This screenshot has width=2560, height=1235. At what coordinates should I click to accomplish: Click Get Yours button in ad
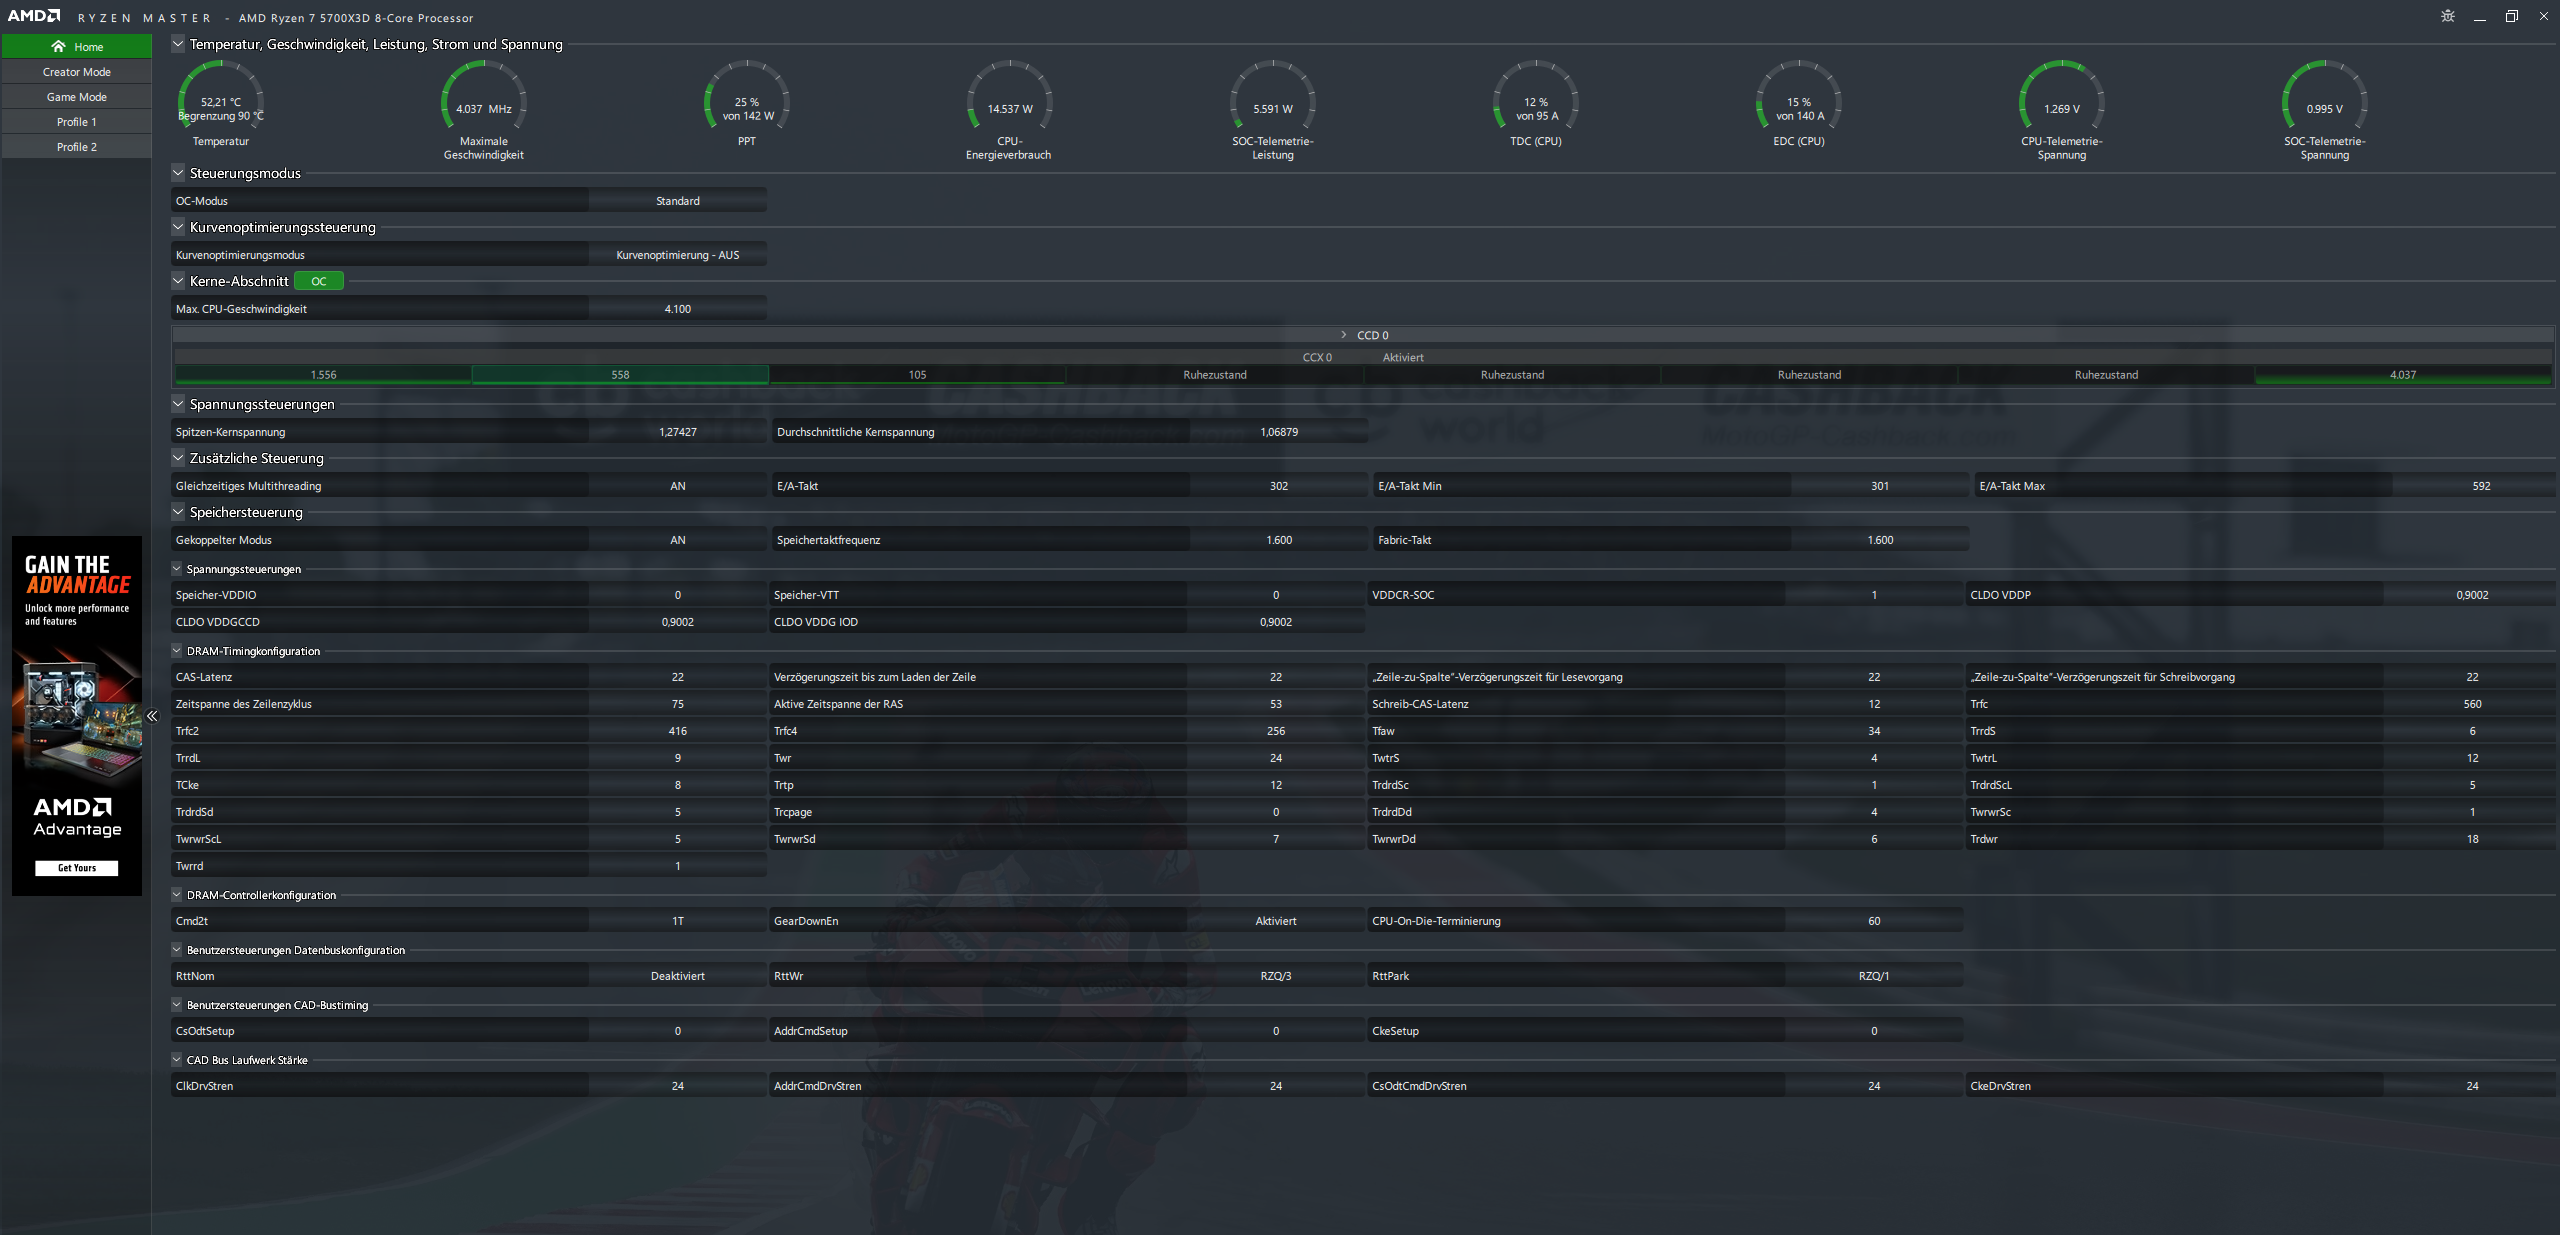pyautogui.click(x=76, y=868)
